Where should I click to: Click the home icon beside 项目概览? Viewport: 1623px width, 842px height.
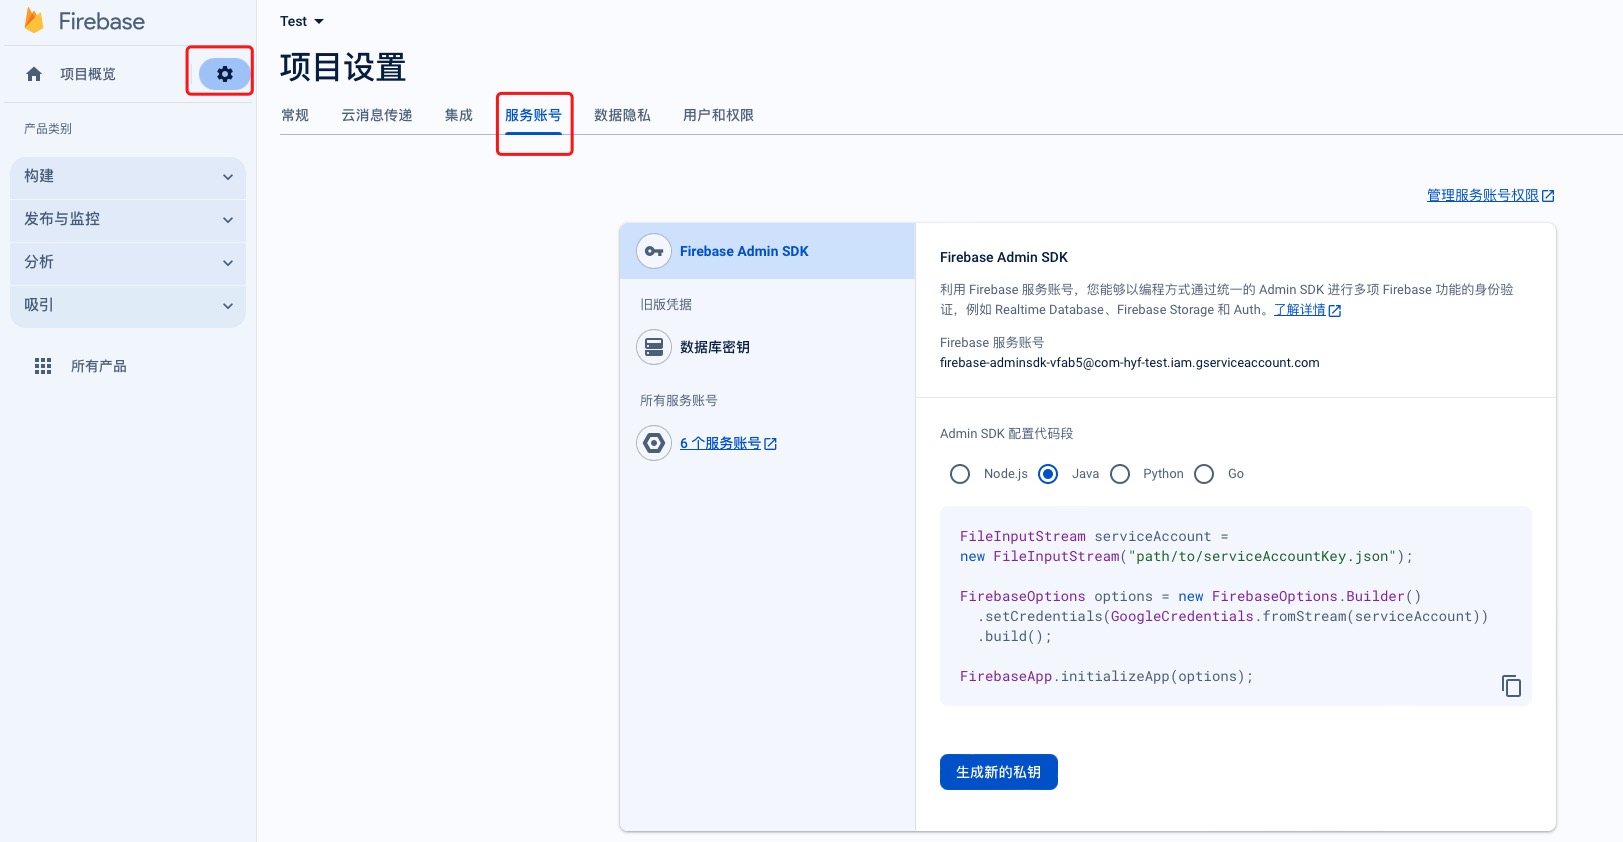pyautogui.click(x=34, y=74)
